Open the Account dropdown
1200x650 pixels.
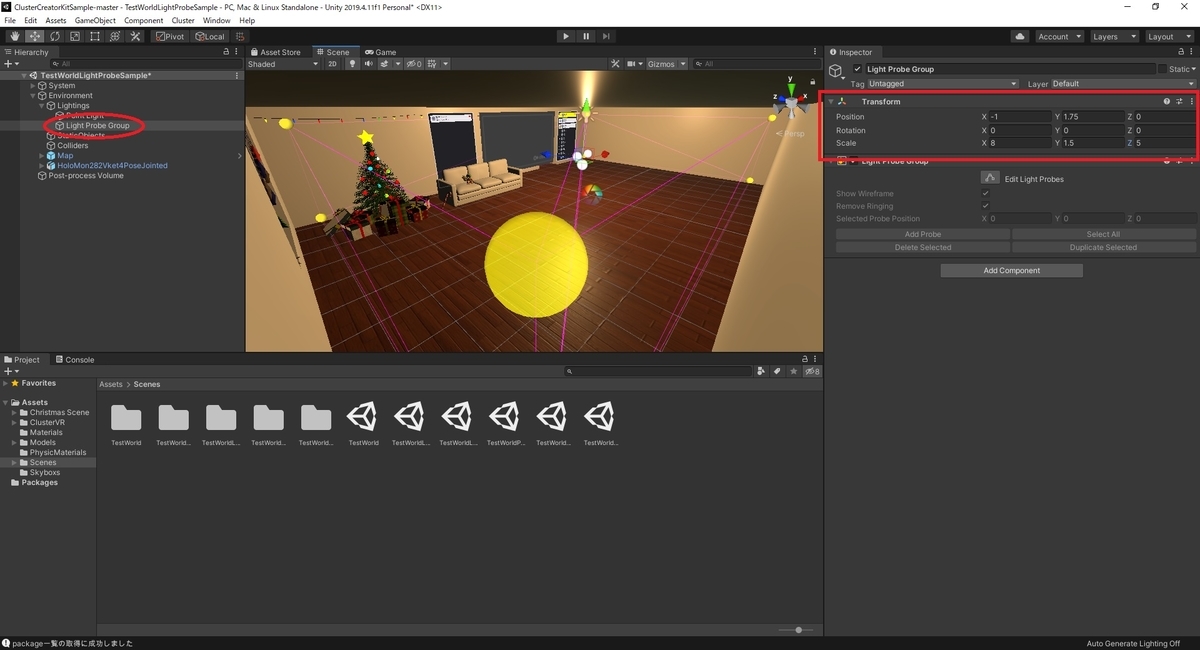click(x=1058, y=36)
